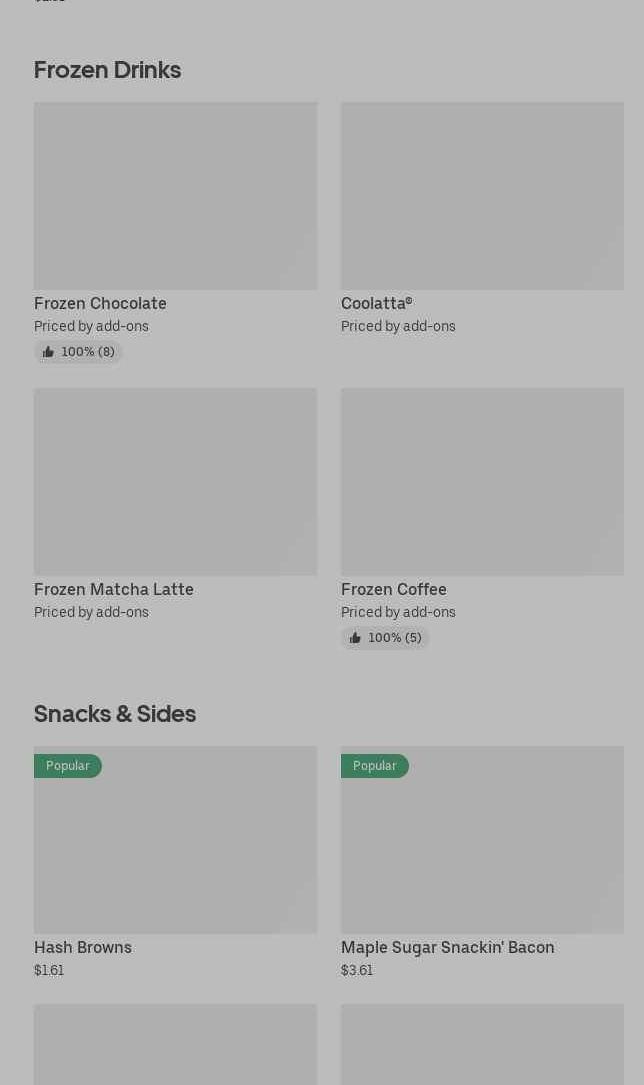Open the Coolatta item photo
The height and width of the screenshot is (1085, 644).
pos(482,196)
